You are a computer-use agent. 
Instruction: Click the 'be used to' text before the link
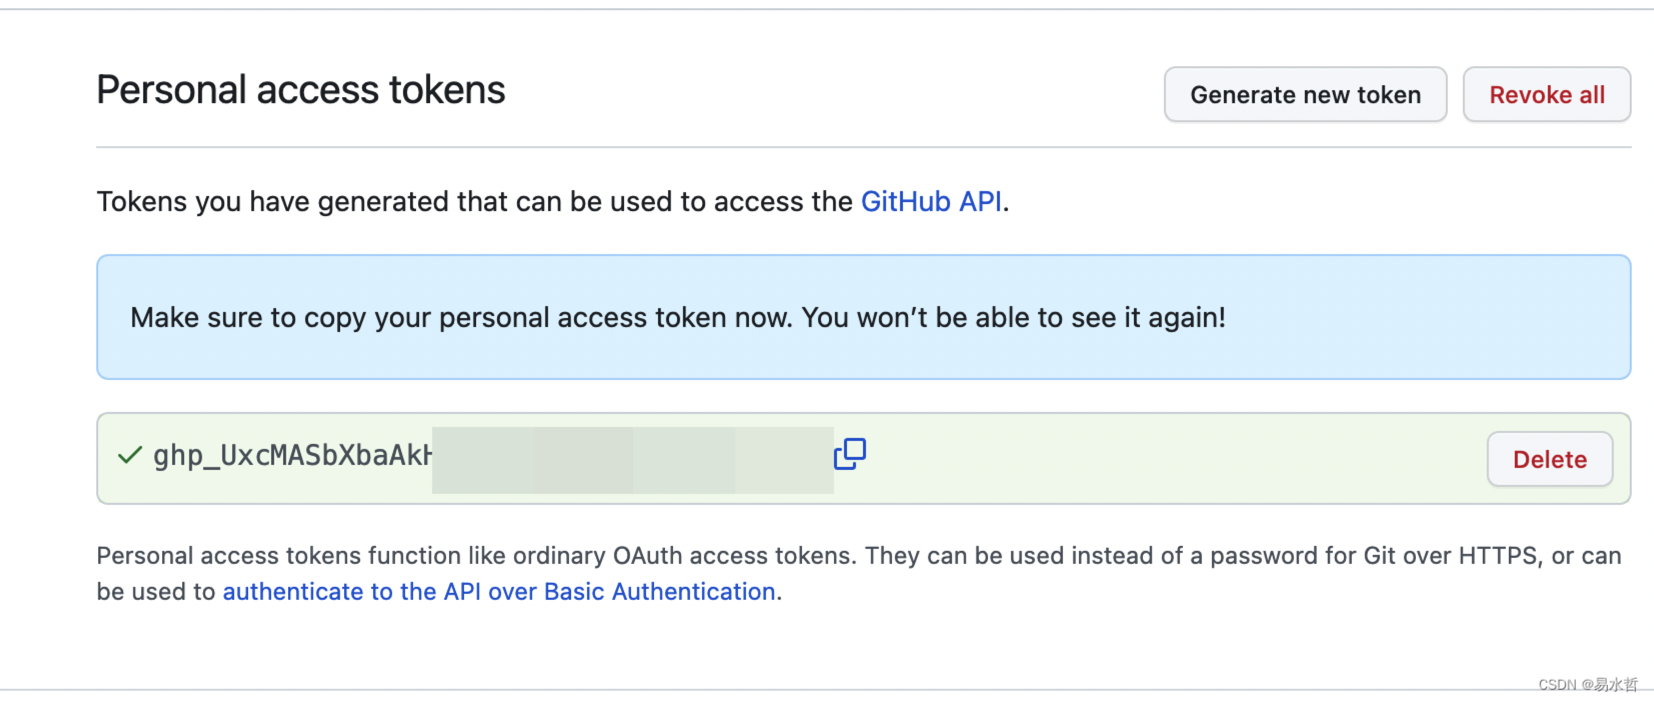[156, 592]
